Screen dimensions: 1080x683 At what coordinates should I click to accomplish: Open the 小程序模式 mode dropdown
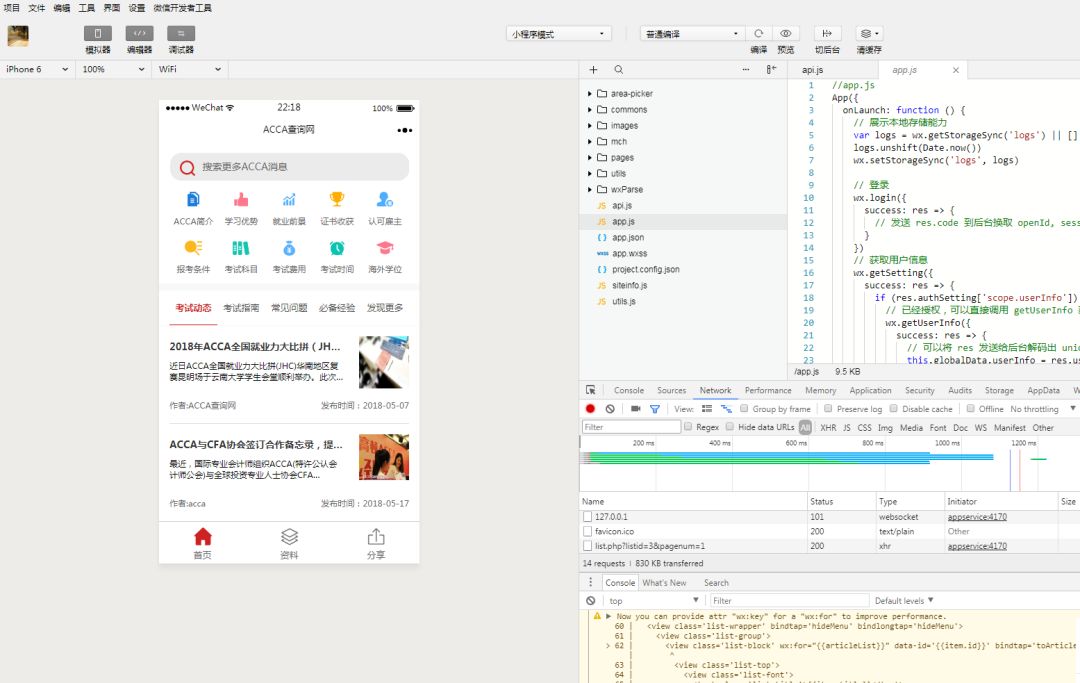(559, 34)
